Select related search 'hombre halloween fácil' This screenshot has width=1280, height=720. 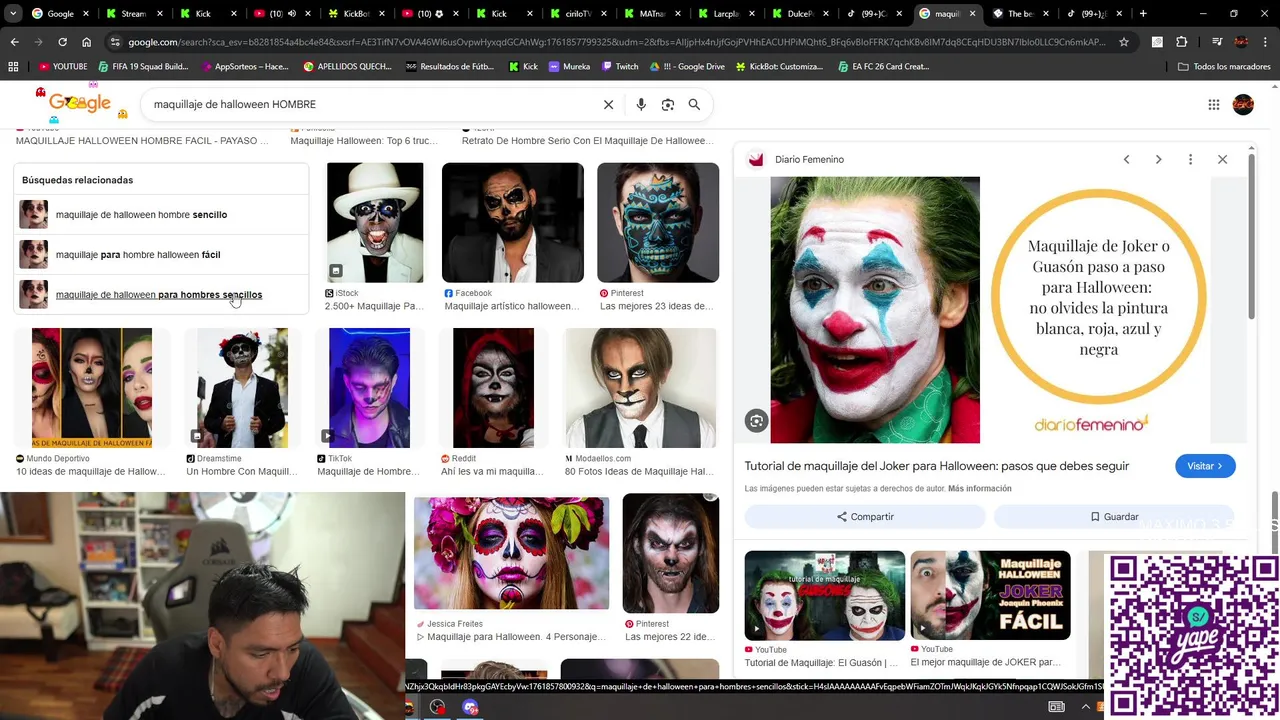pos(161,254)
